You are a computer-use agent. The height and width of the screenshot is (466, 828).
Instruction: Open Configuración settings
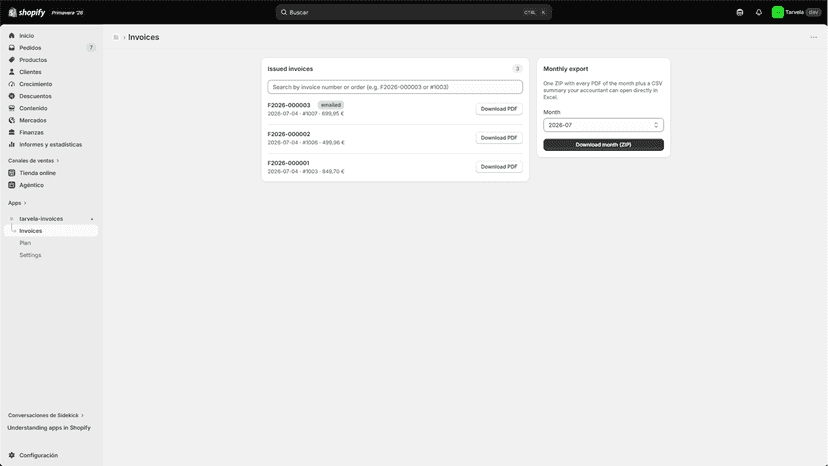coord(39,455)
